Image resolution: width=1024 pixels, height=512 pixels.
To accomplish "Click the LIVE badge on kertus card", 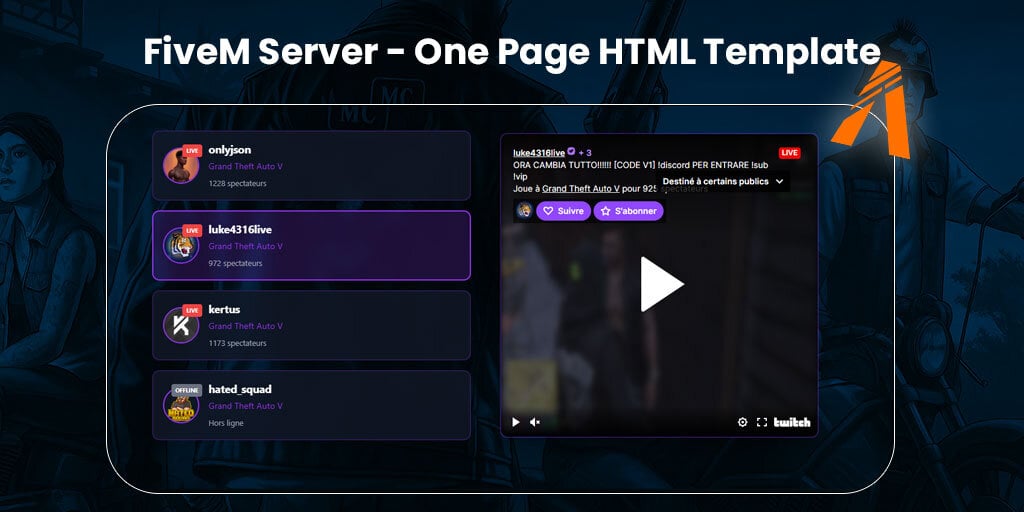I will click(192, 310).
